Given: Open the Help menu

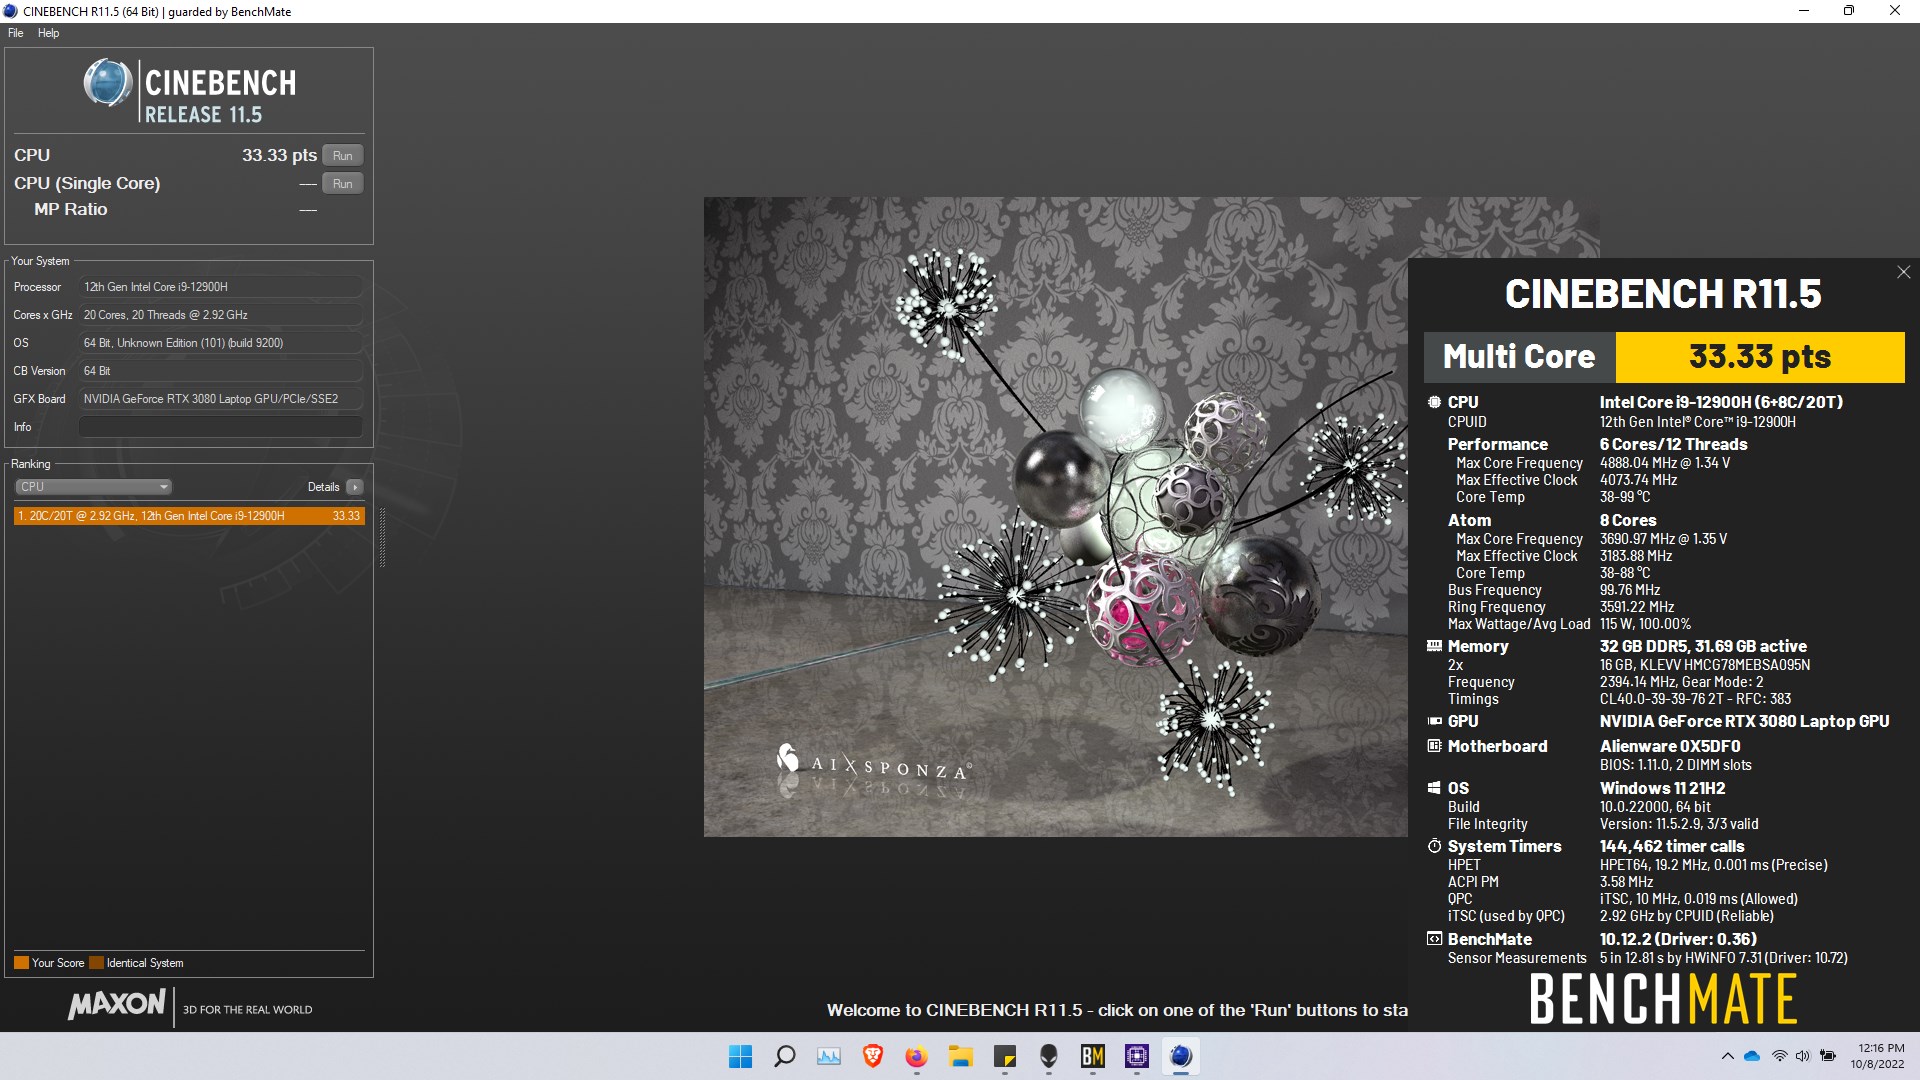Looking at the screenshot, I should (48, 33).
